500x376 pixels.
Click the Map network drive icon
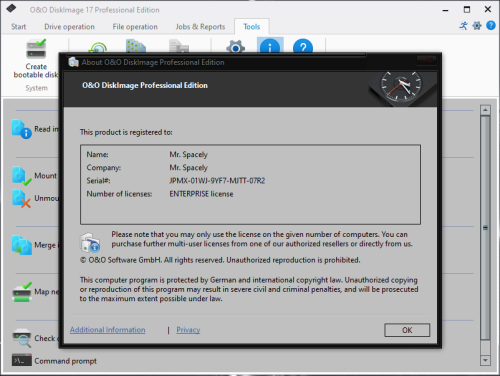tap(22, 292)
